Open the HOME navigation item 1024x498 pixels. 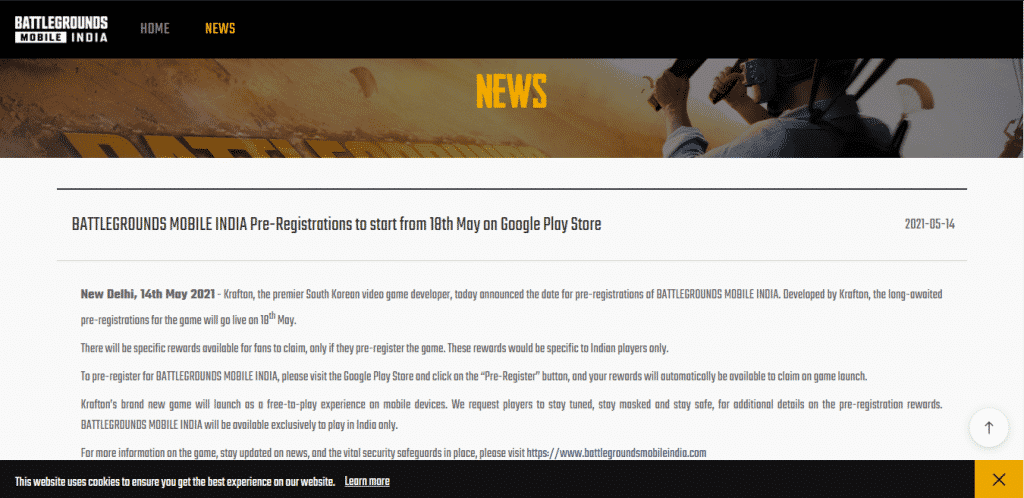[155, 29]
